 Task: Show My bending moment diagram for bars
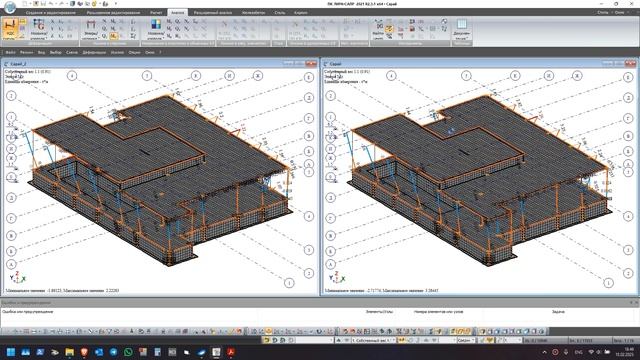tap(113, 29)
